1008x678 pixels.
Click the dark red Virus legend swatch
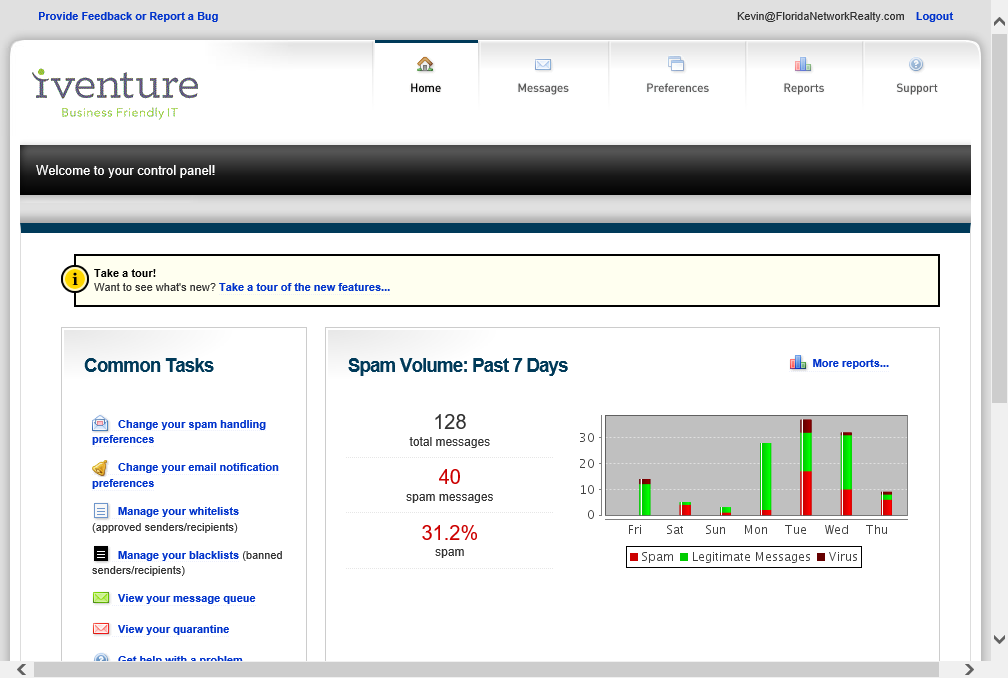(x=821, y=557)
